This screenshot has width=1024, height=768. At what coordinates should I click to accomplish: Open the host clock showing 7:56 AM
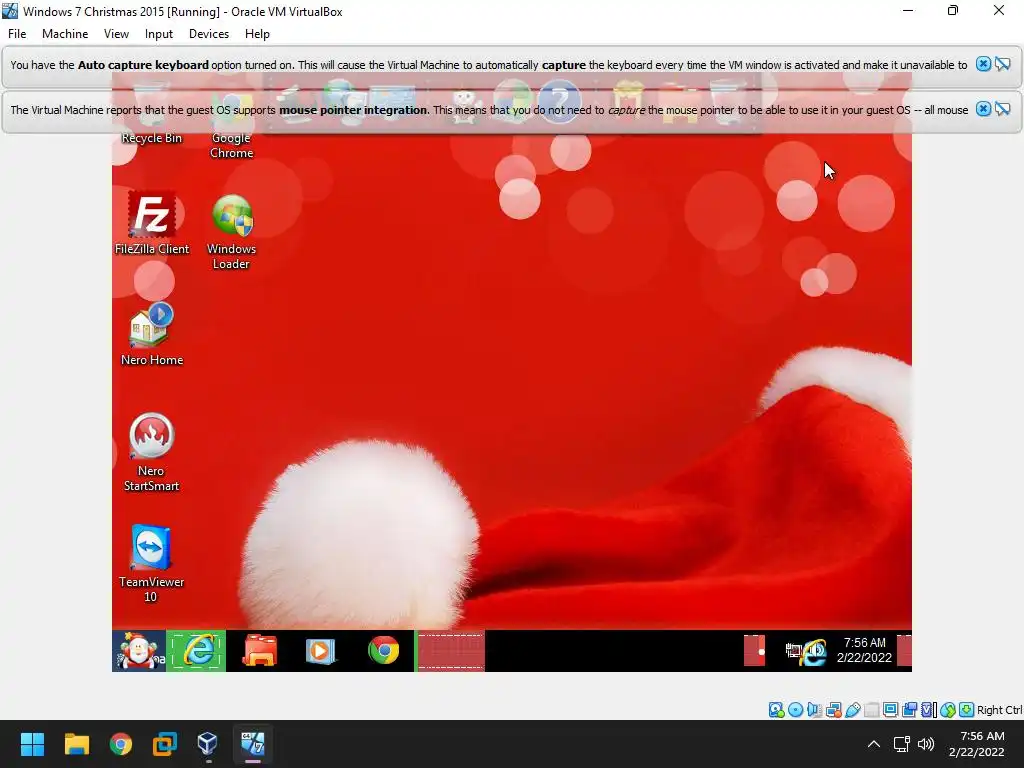click(977, 744)
